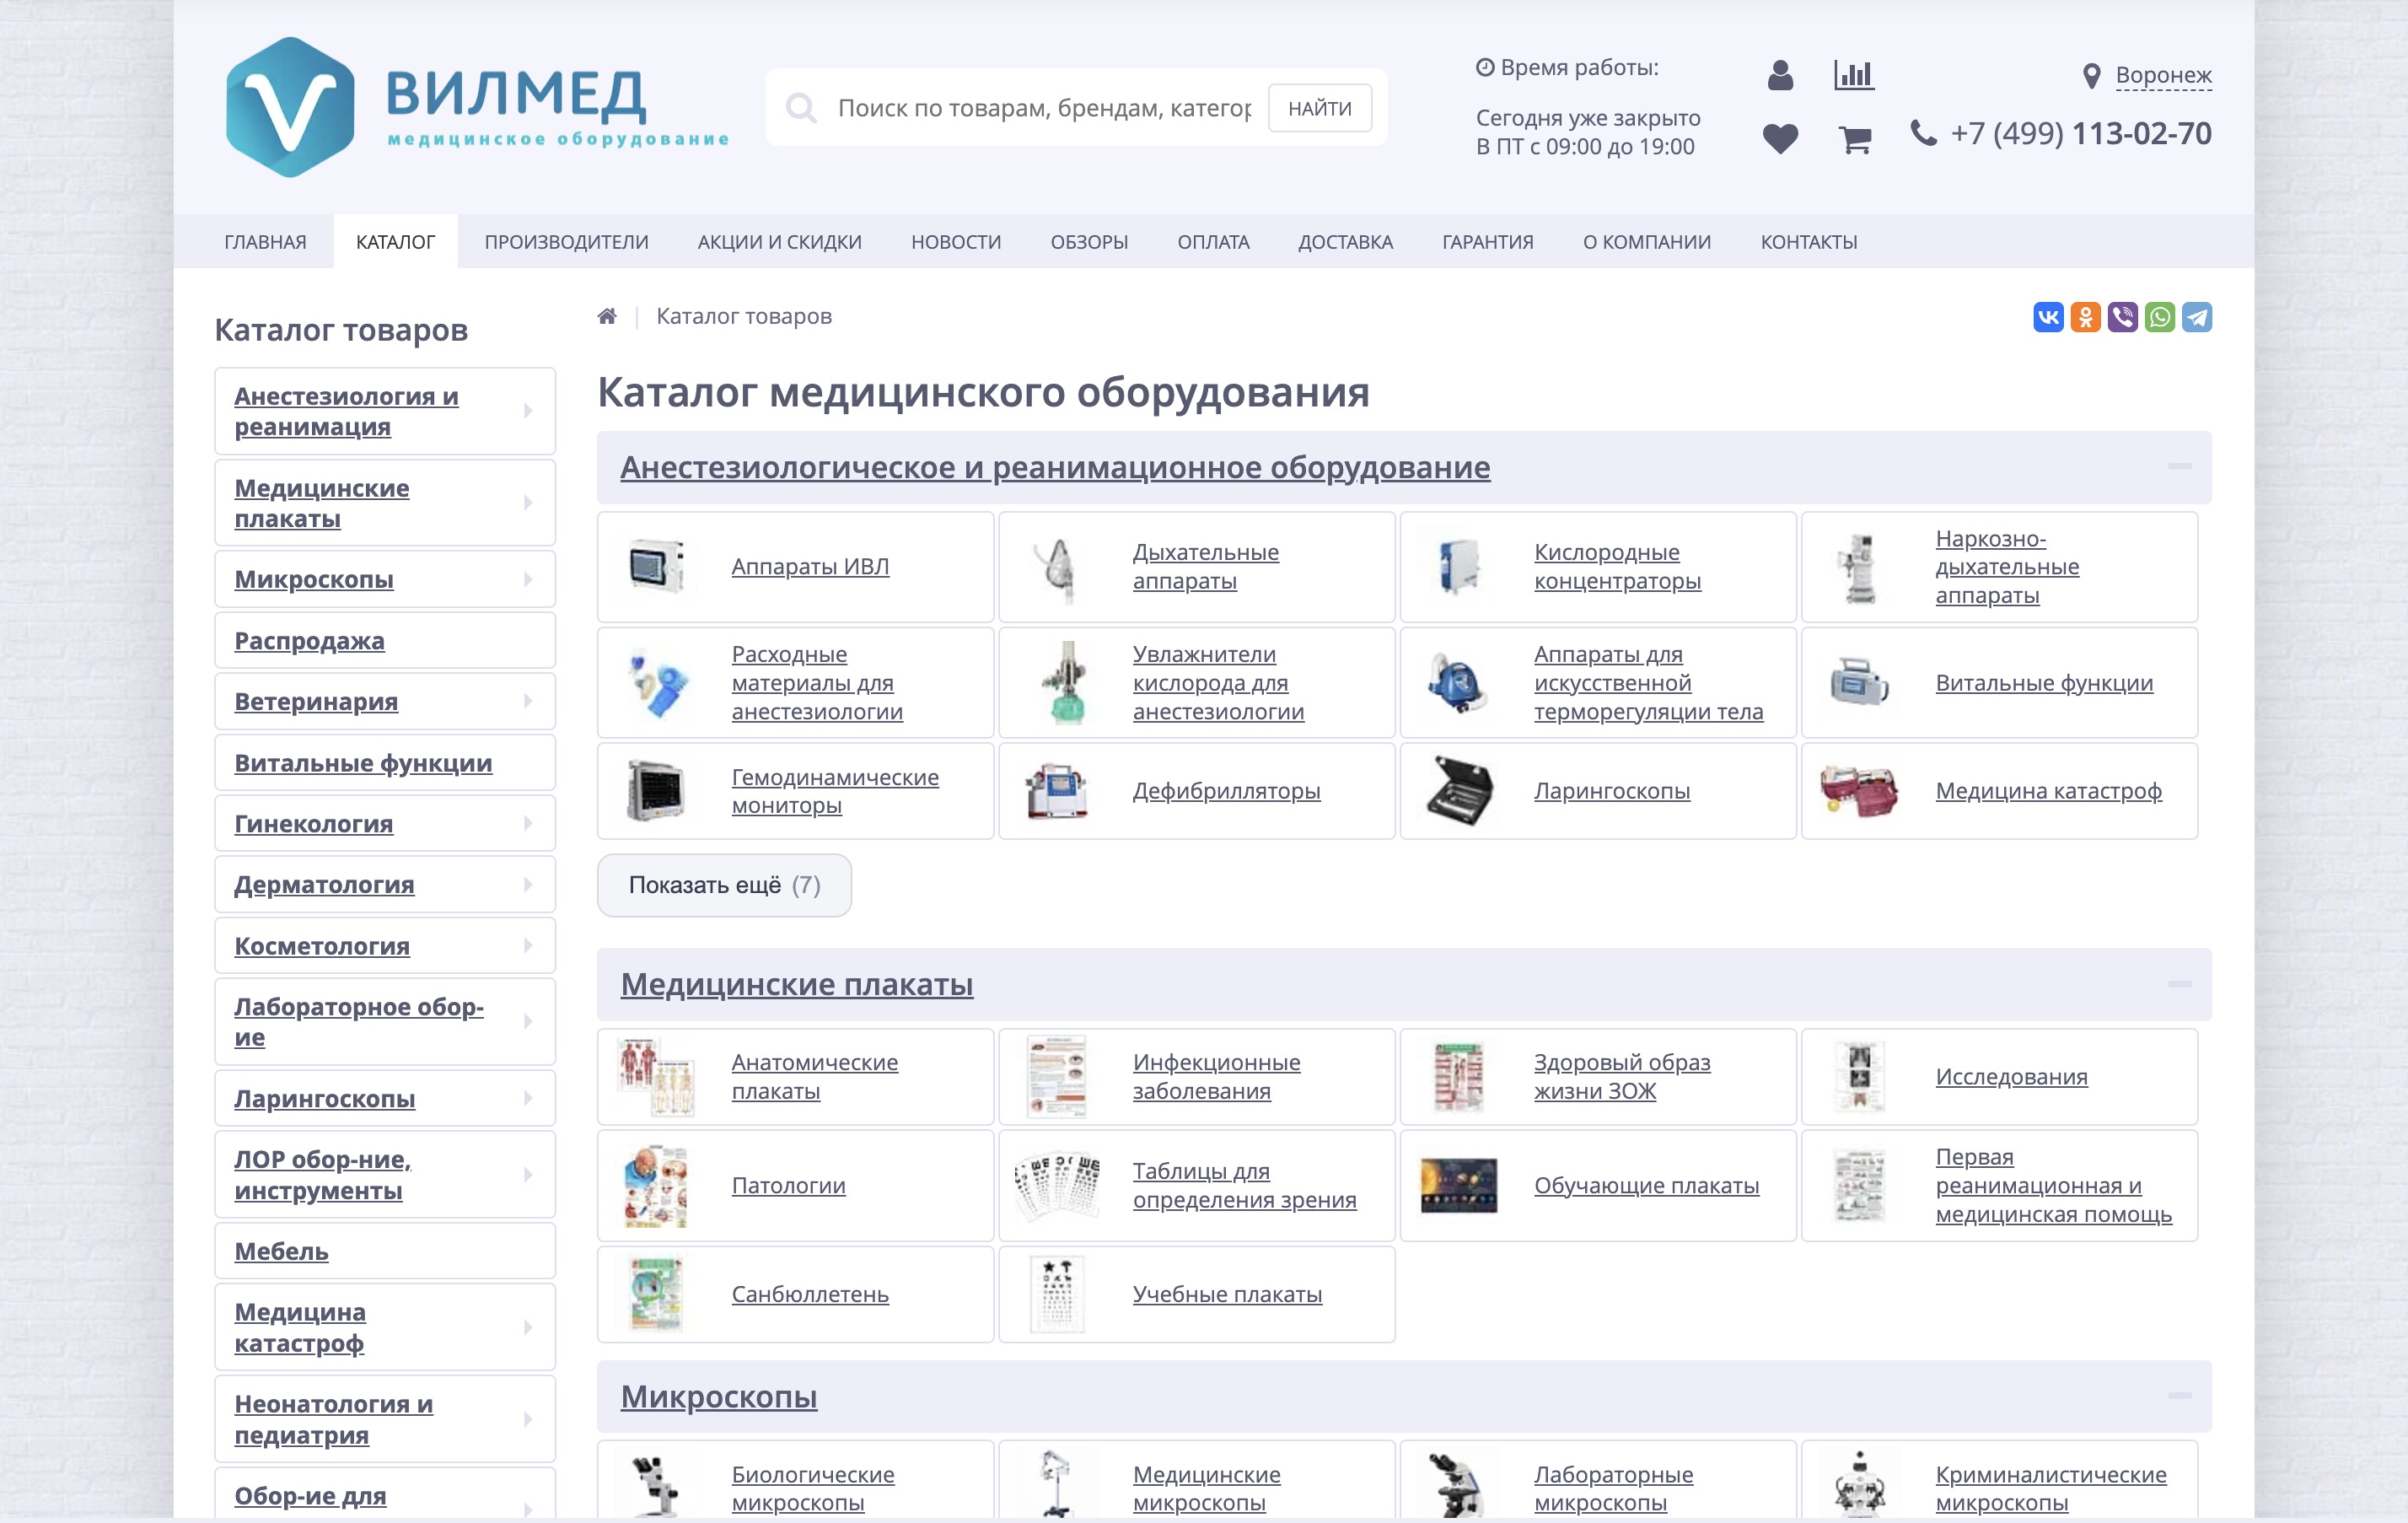
Task: Focus the product search input field
Action: tap(1044, 108)
